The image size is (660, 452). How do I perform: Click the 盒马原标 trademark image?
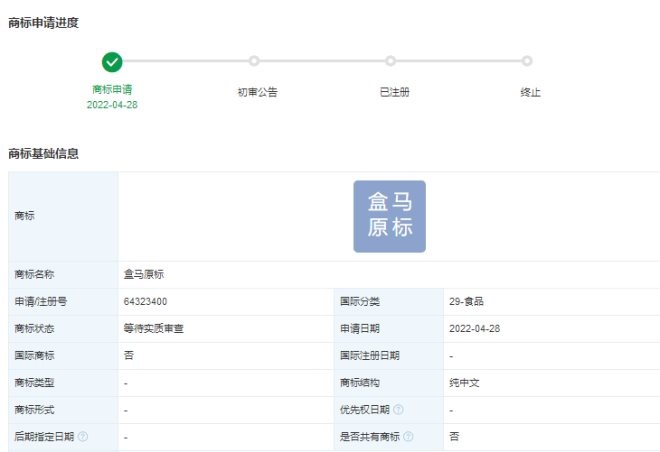389,216
